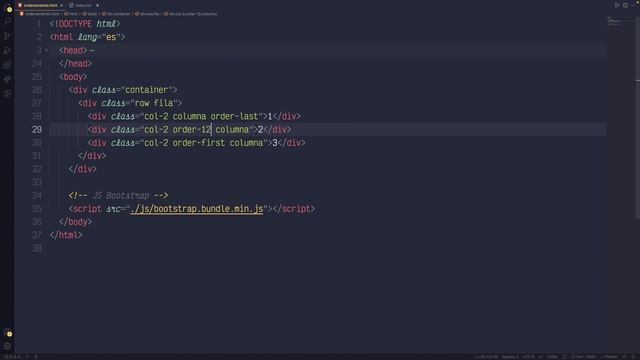Switch to the ordenamiento.html tab

pyautogui.click(x=40, y=5)
